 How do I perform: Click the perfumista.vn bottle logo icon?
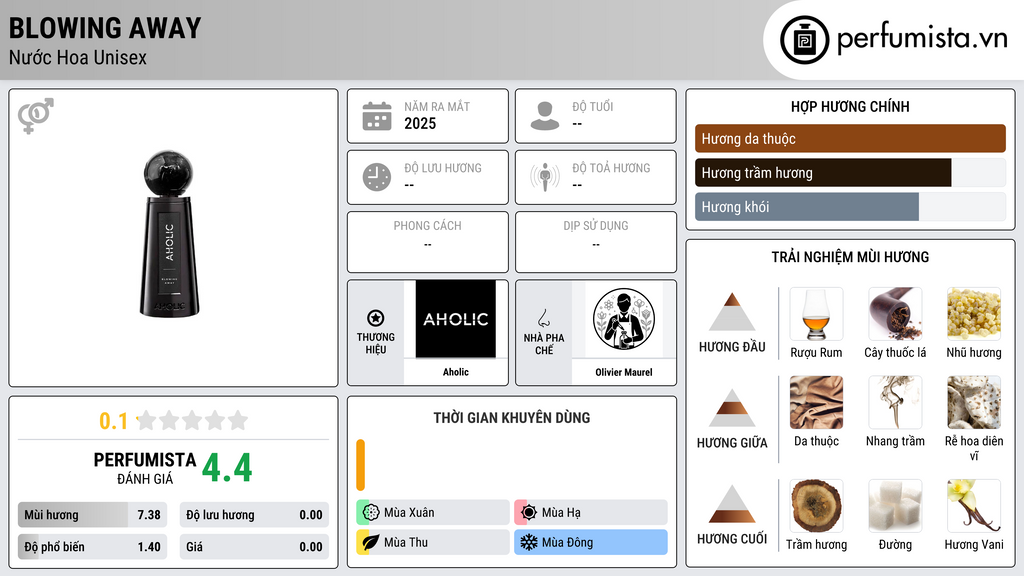tap(804, 40)
